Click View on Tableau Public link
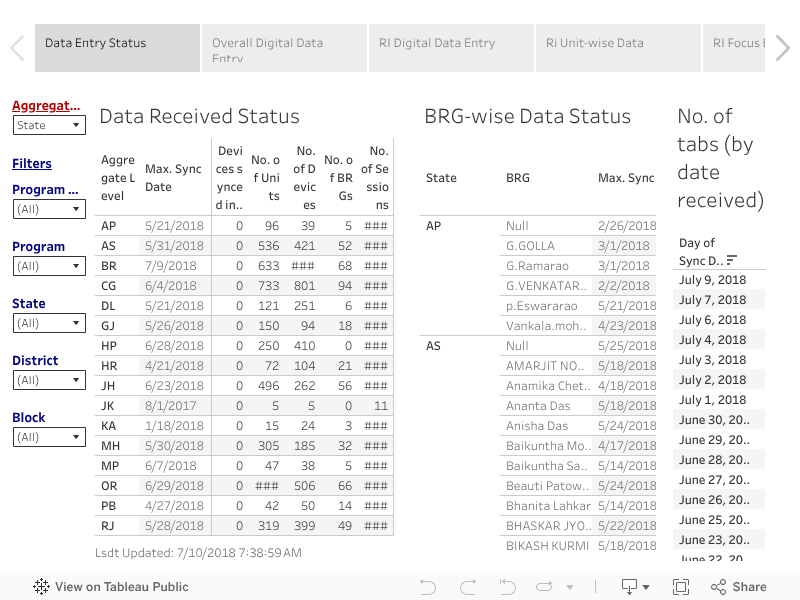The image size is (800, 600). pyautogui.click(x=111, y=587)
